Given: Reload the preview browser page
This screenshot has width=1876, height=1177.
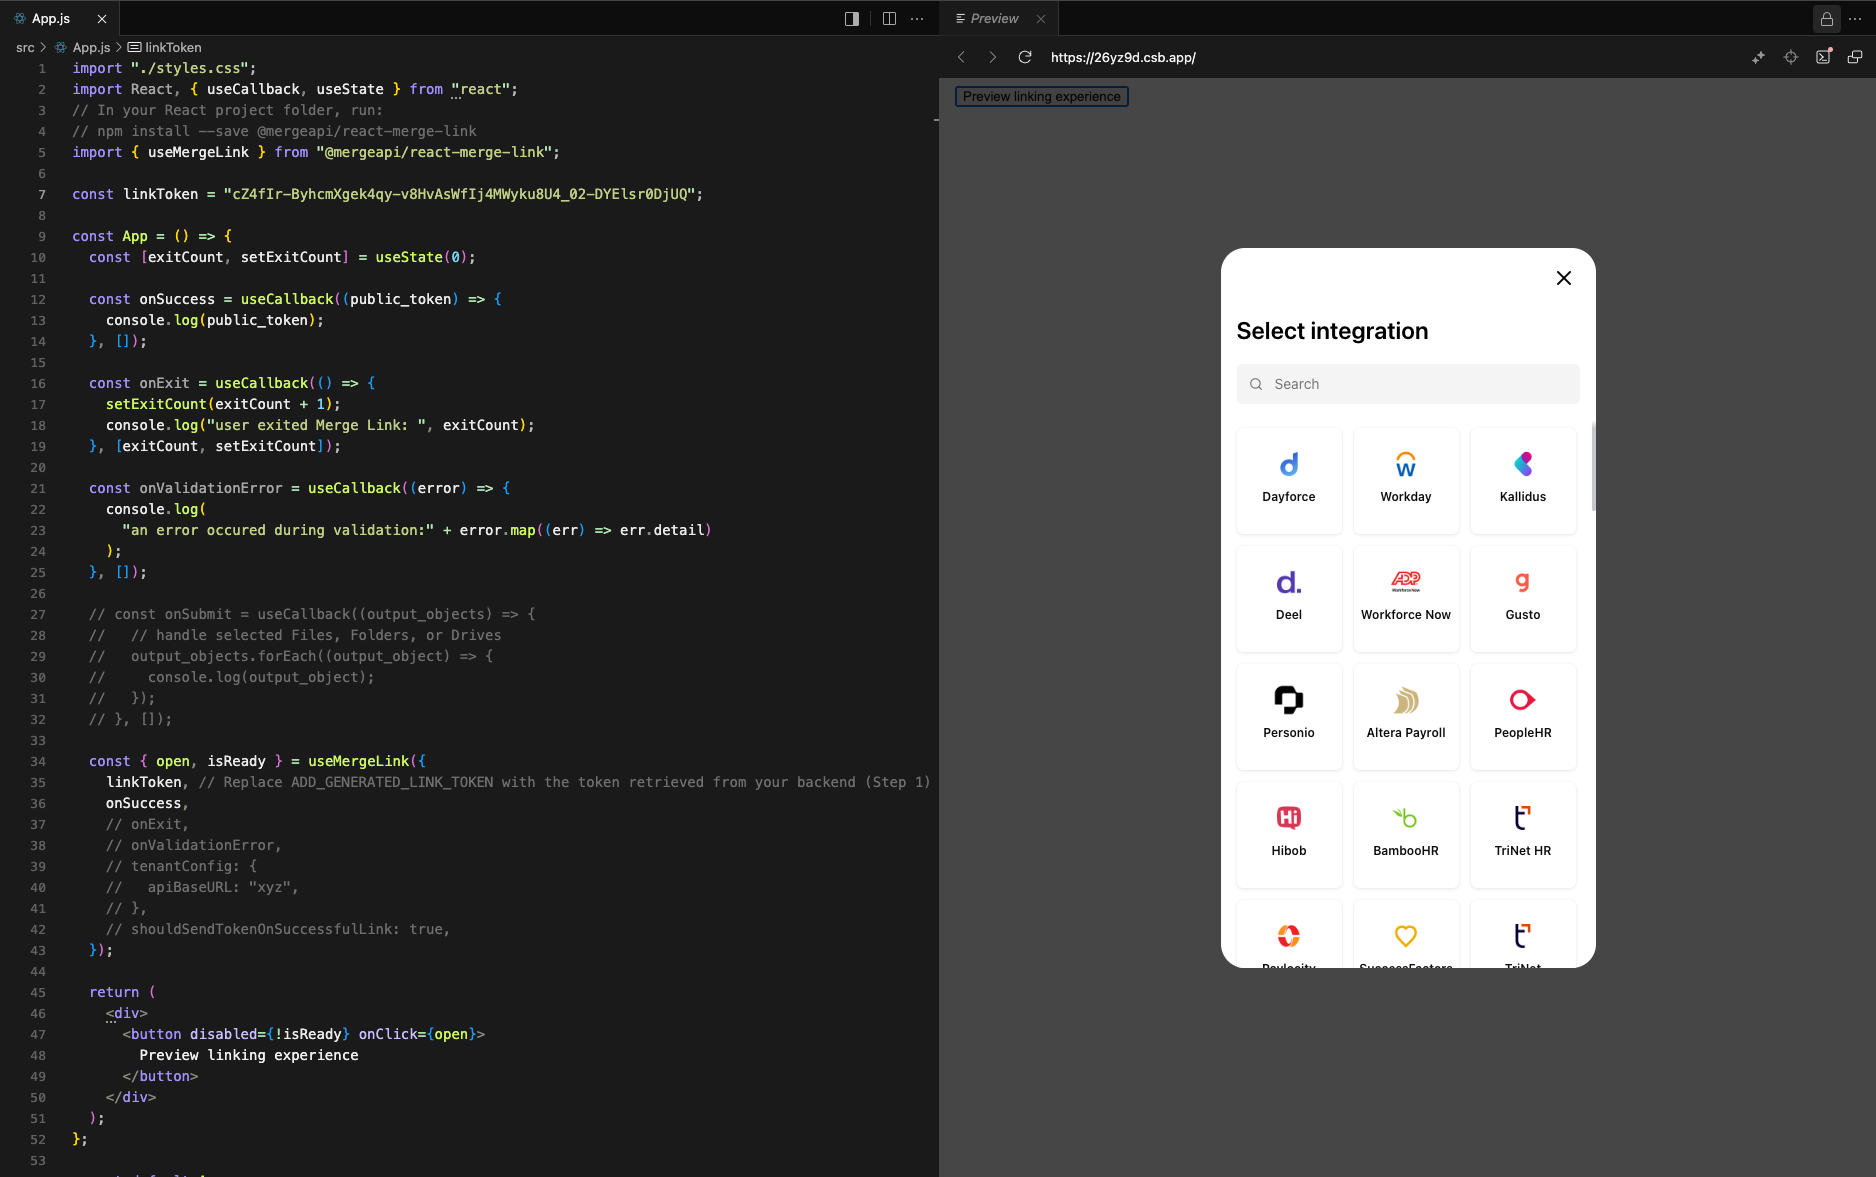Looking at the screenshot, I should click(1024, 57).
